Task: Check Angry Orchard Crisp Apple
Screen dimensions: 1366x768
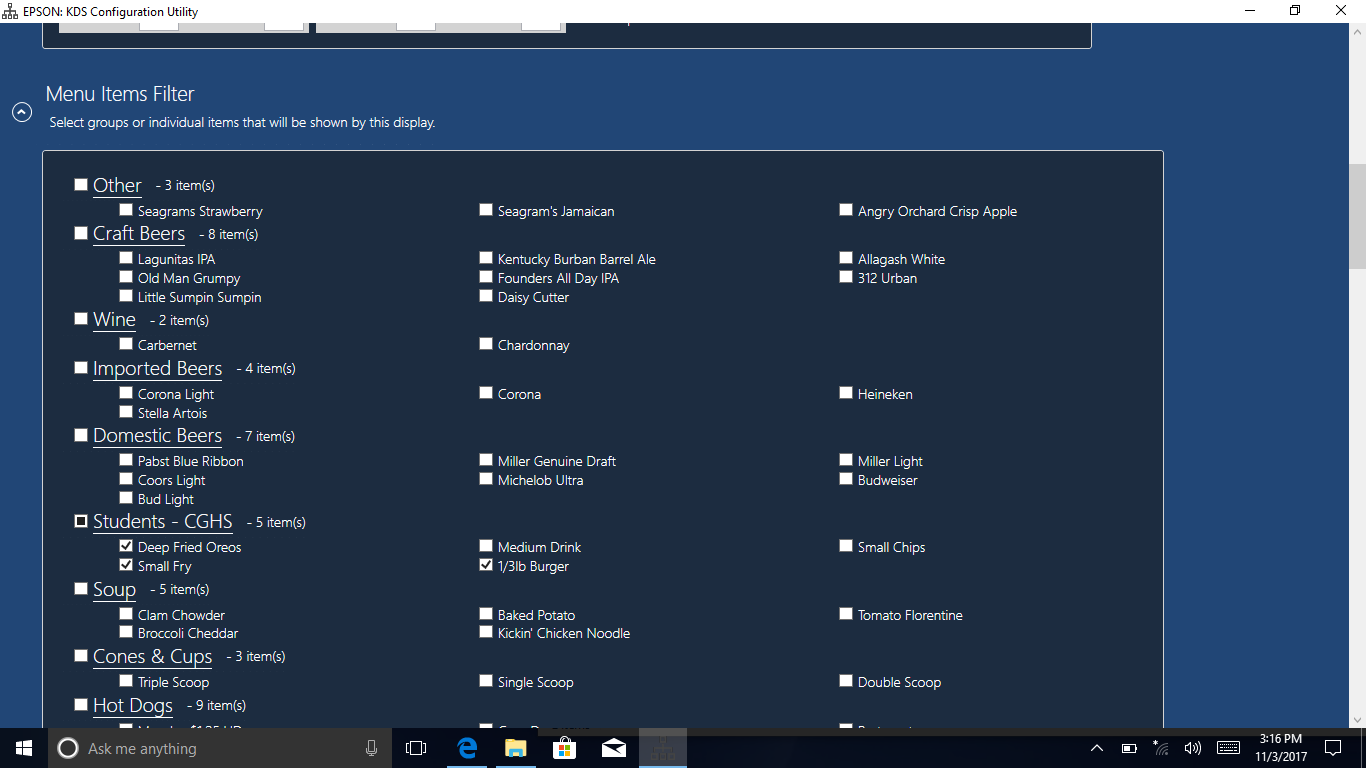Action: tap(846, 209)
